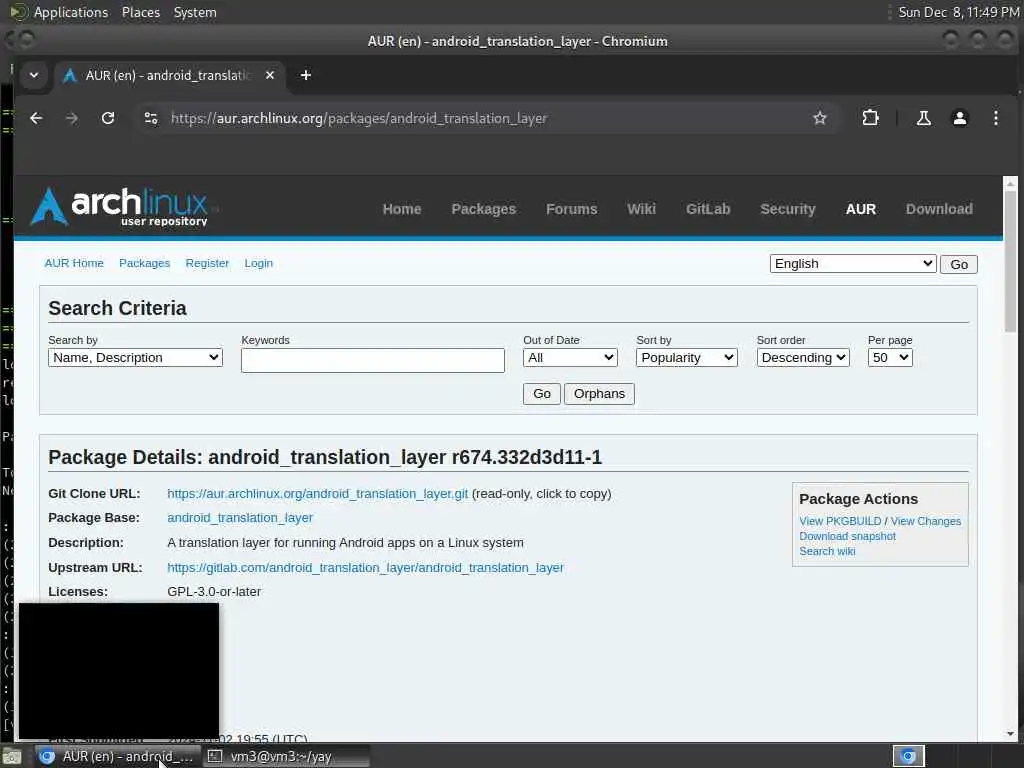Click the page vertical scrollbar thumb
The image size is (1024, 768).
tap(1010, 261)
